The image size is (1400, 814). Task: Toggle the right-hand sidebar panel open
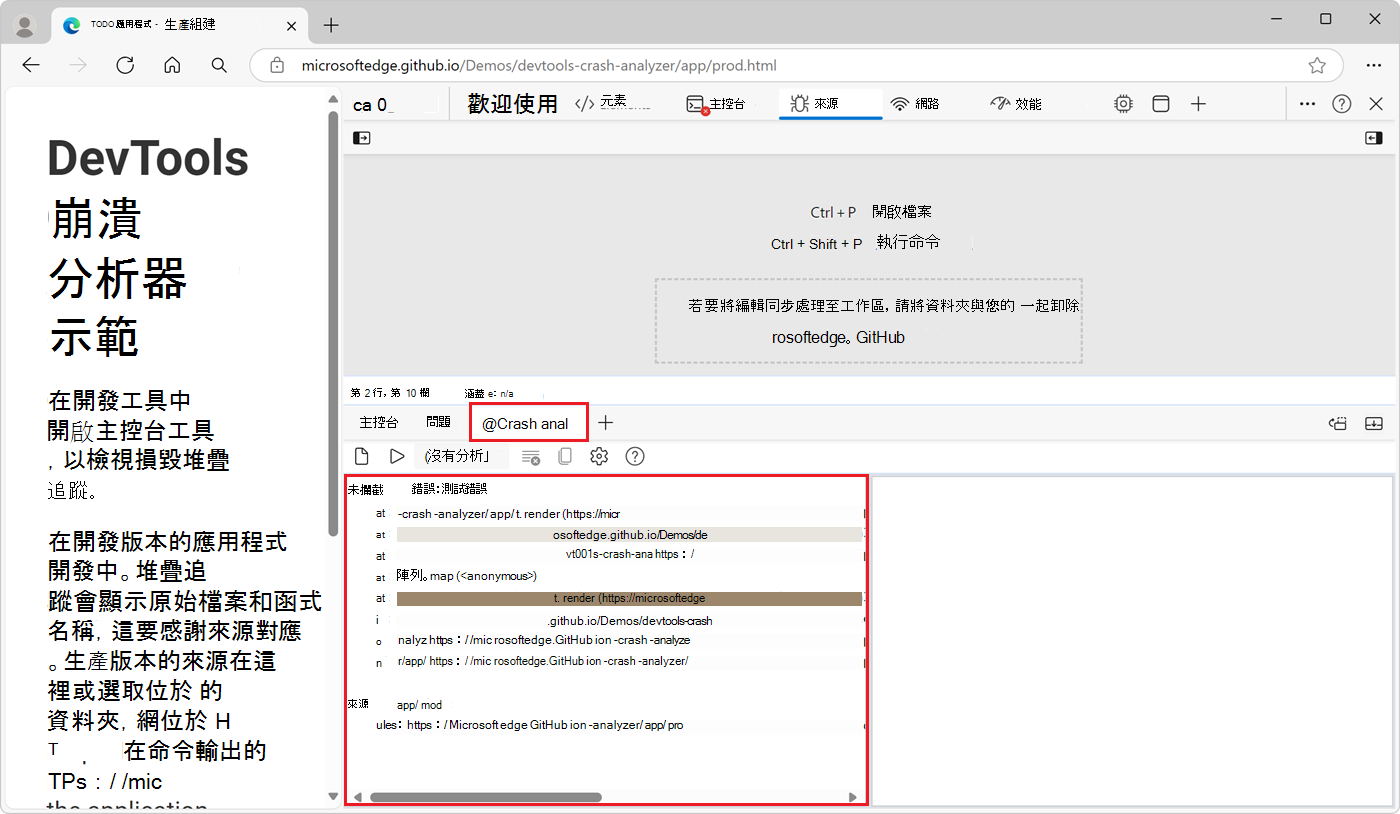[x=1373, y=137]
